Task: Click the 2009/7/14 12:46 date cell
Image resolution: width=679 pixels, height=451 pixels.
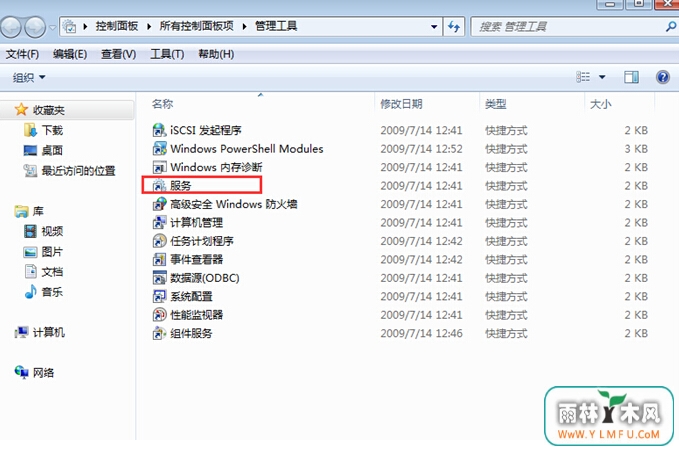Action: point(421,333)
